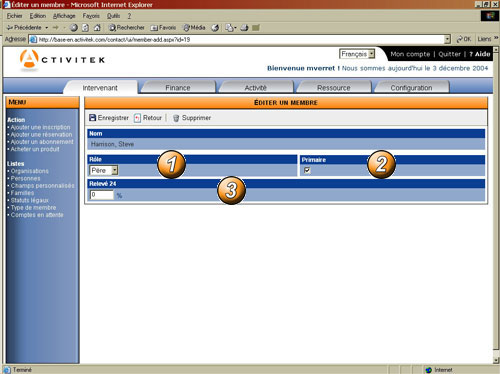Screen dimensions: 500x374
Task: Switch to the Configuration tab
Action: (411, 88)
